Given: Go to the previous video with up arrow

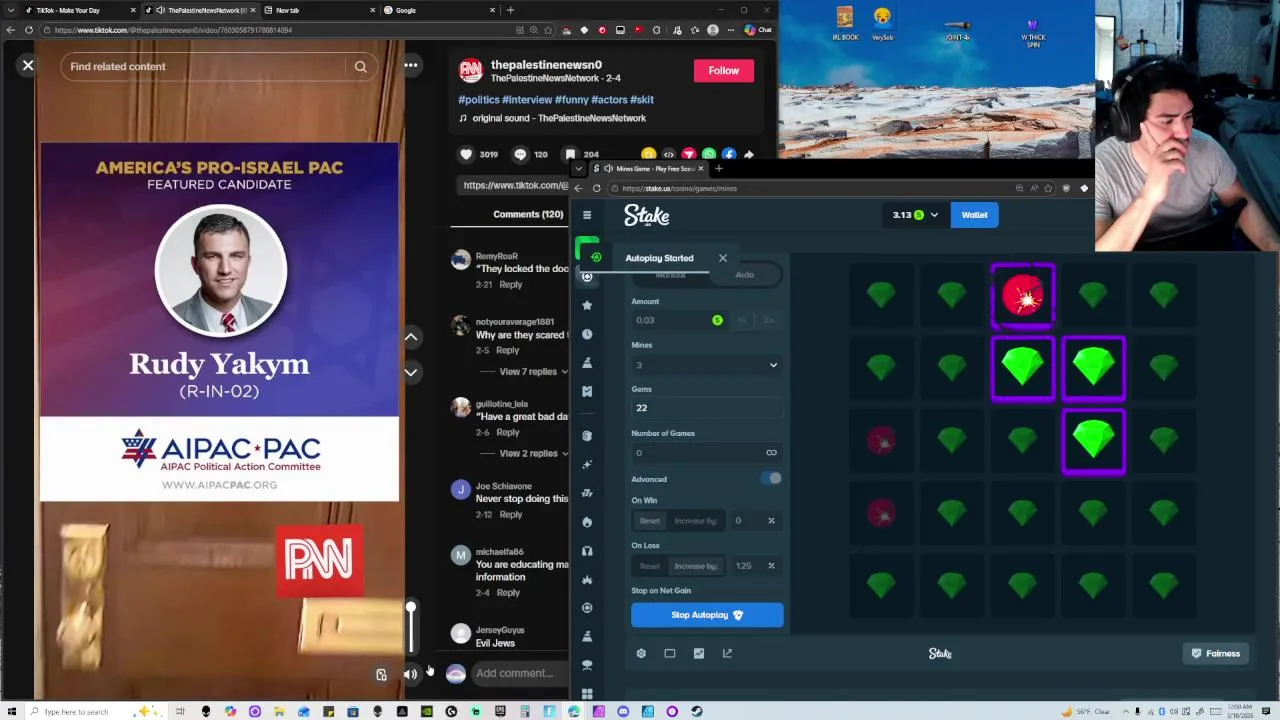Looking at the screenshot, I should (411, 337).
